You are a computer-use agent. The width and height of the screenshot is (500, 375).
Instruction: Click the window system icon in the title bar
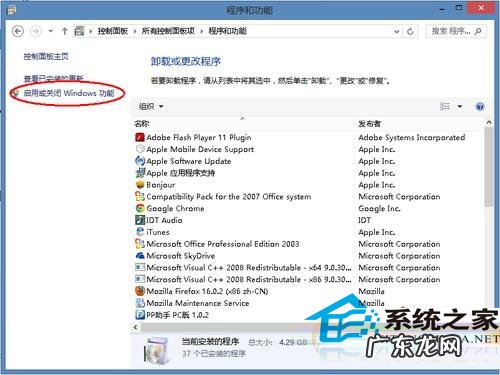tap(12, 10)
